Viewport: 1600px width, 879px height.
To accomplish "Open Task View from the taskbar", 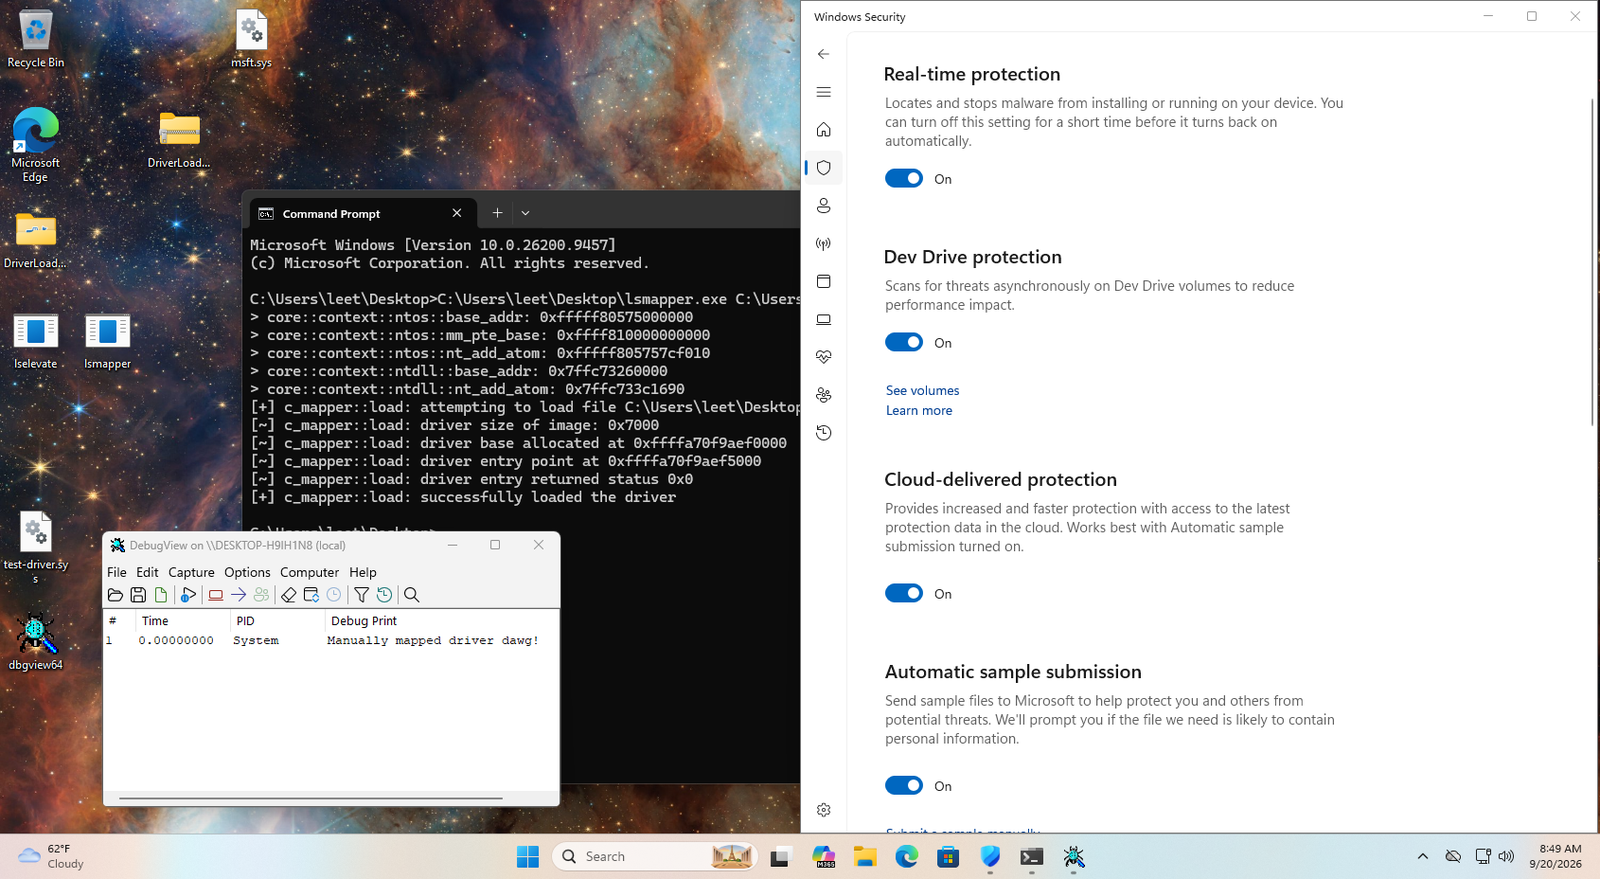I will coord(780,857).
